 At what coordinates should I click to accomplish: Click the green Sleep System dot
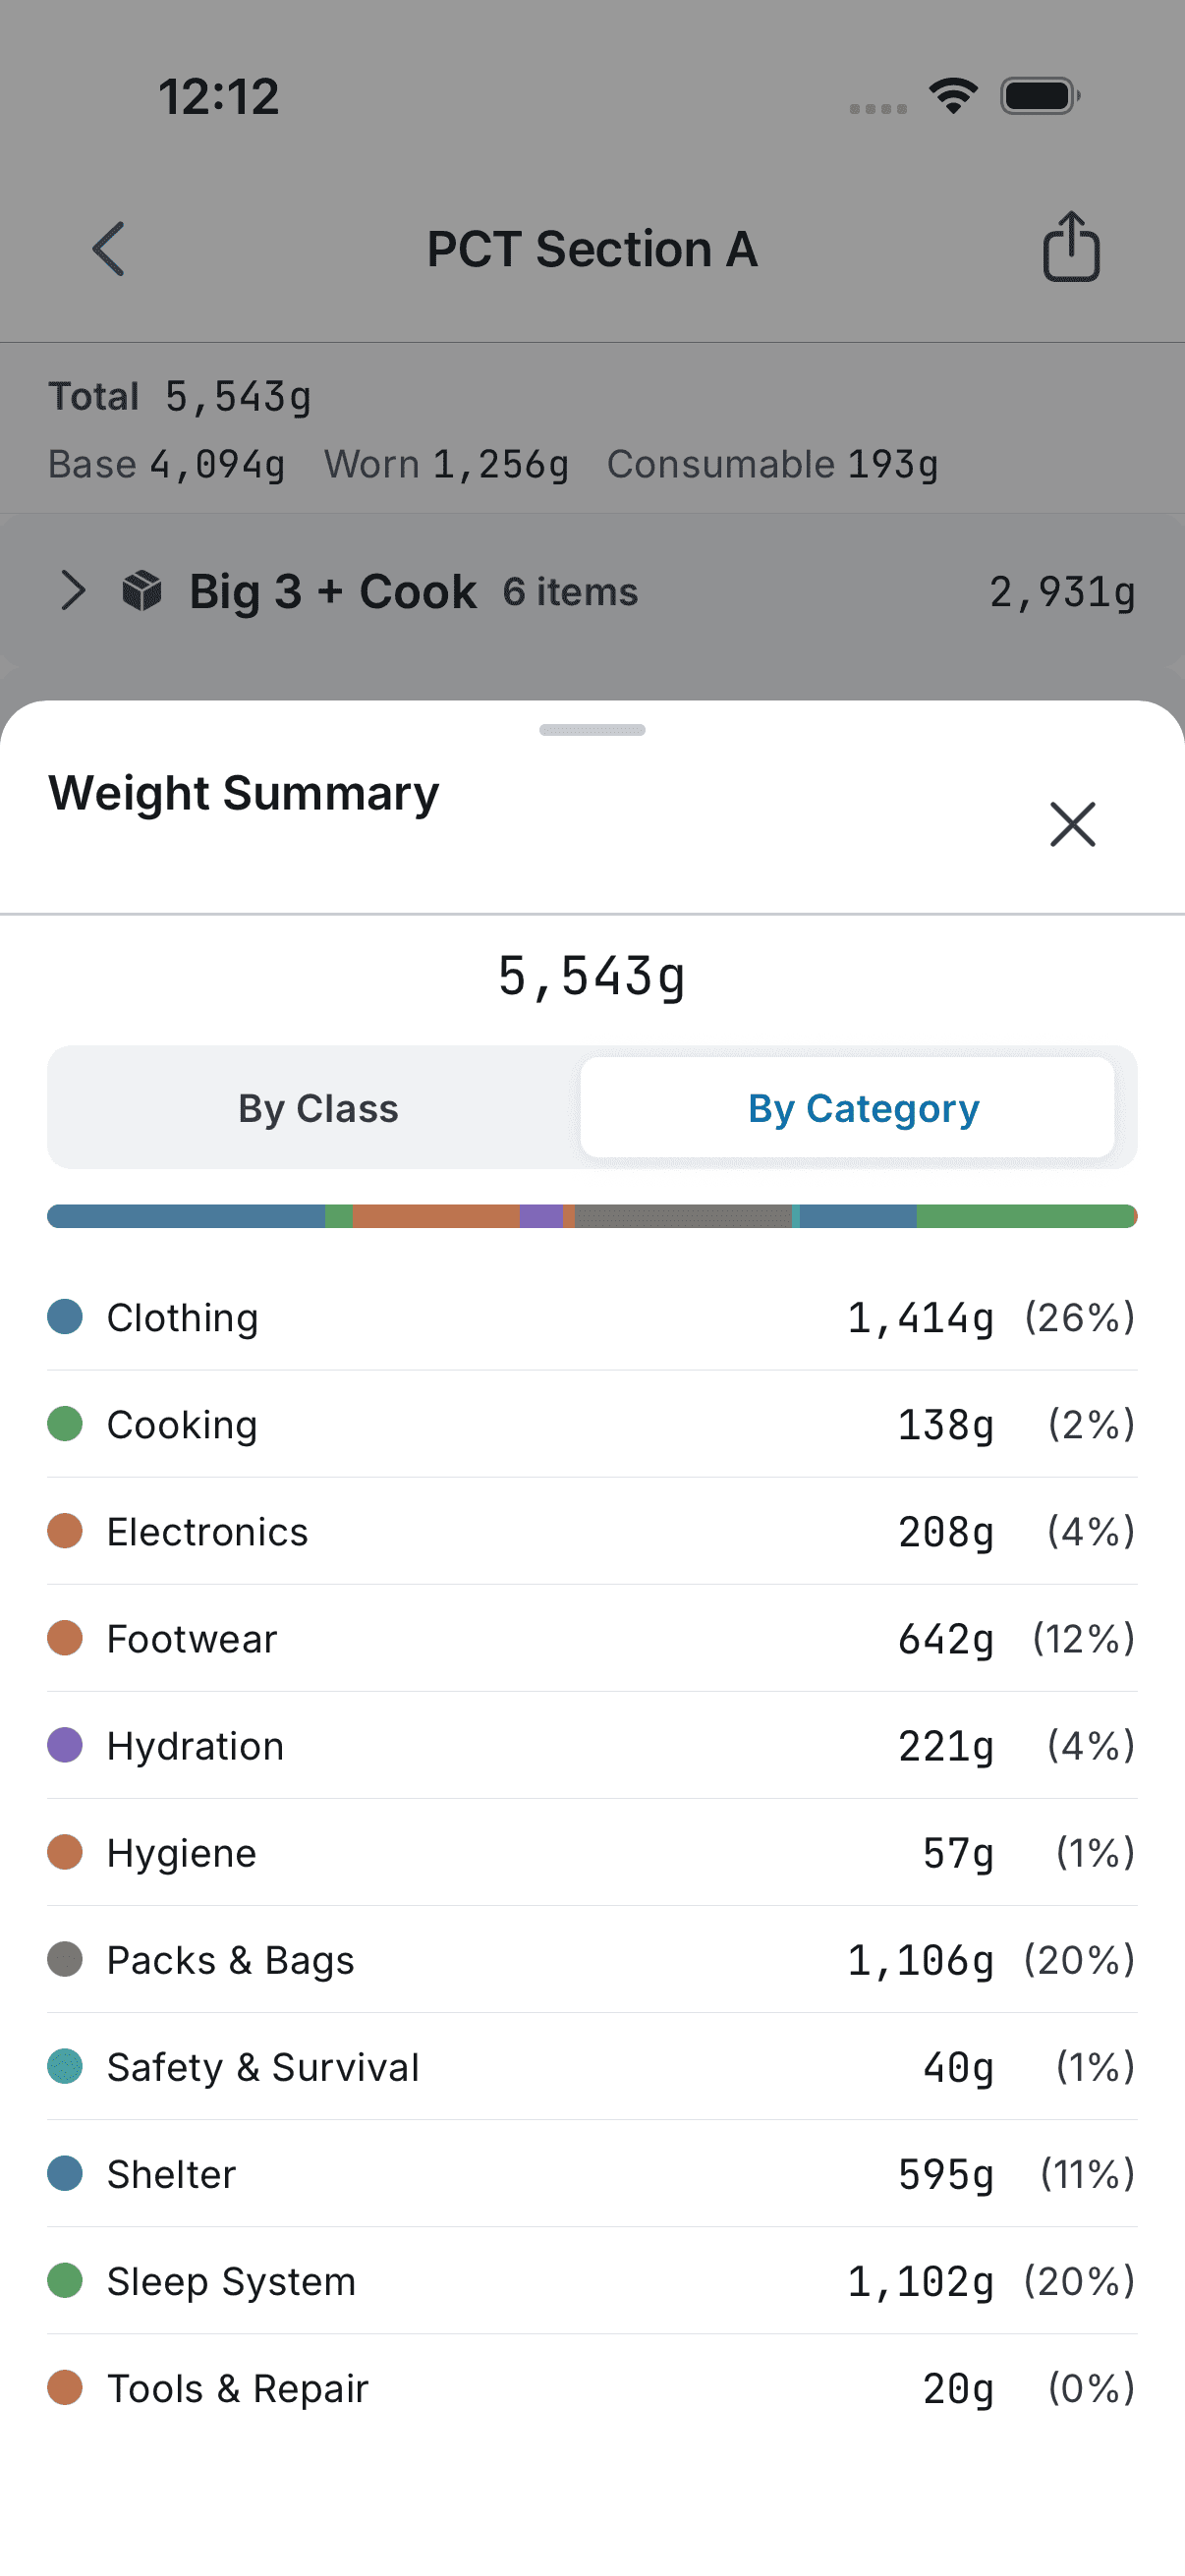[64, 2281]
